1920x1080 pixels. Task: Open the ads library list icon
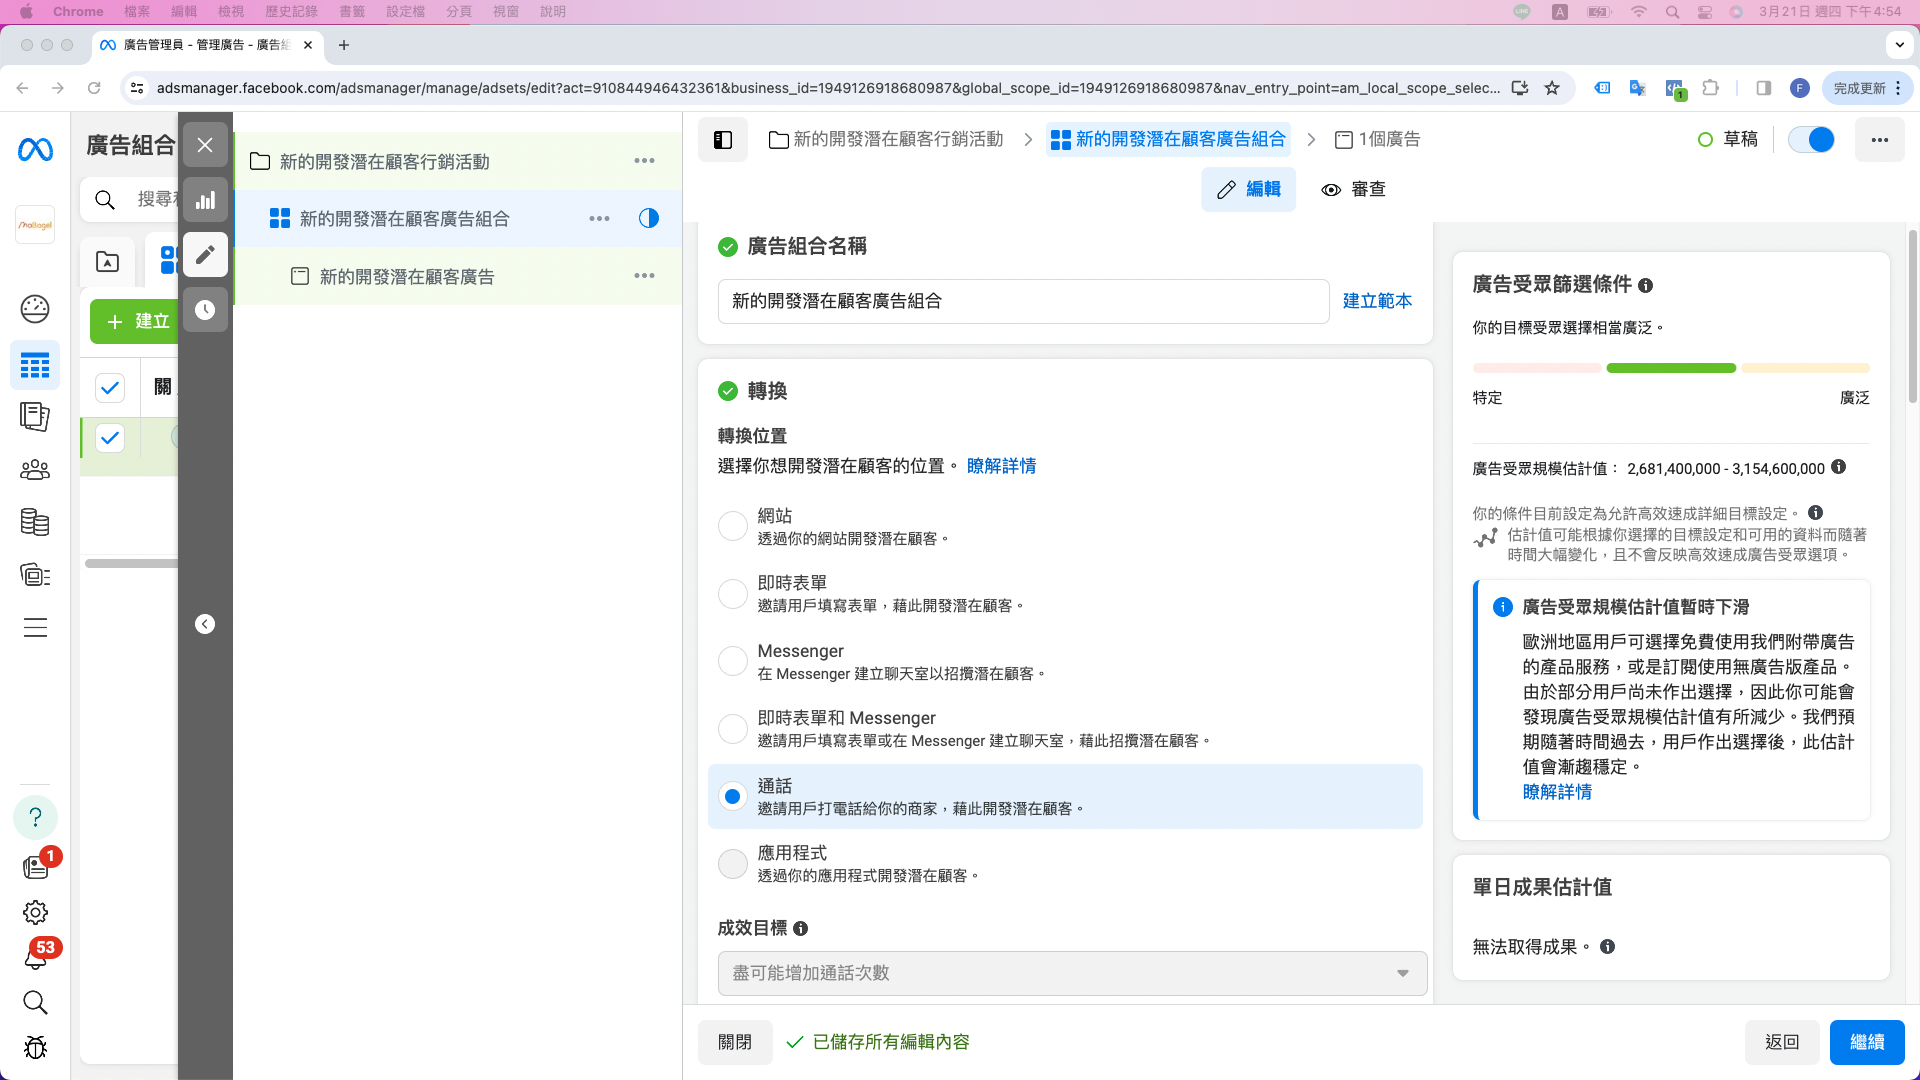(x=35, y=575)
